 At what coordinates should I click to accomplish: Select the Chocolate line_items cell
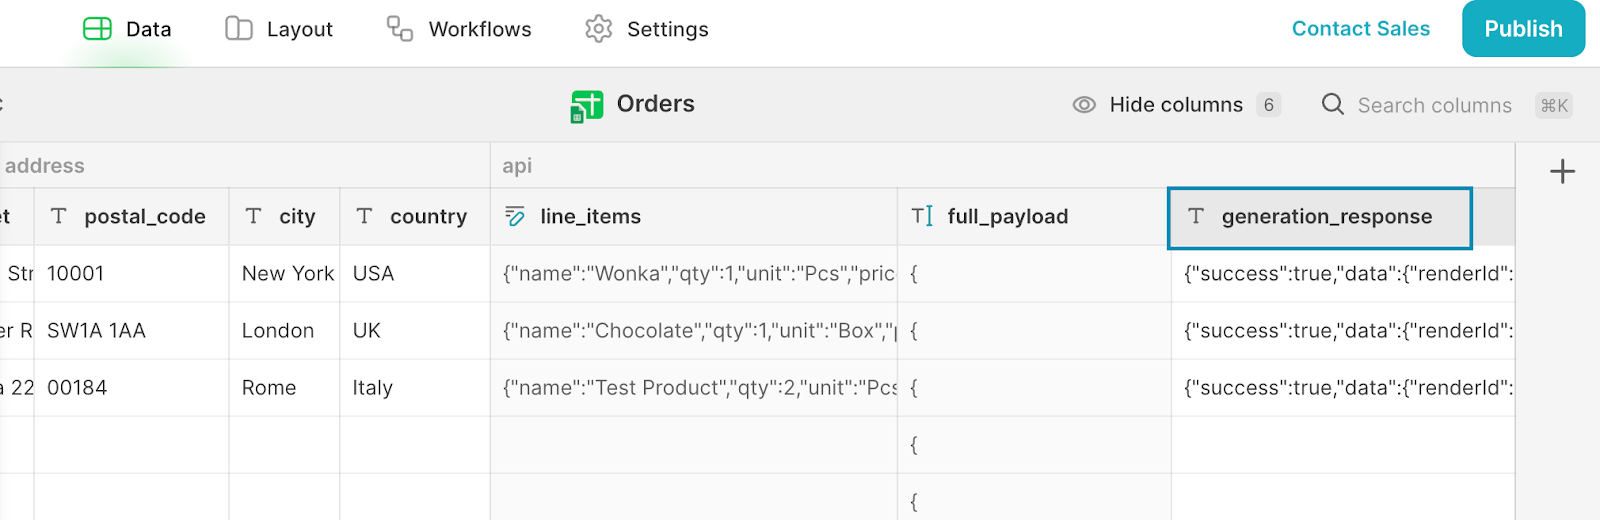coord(694,331)
